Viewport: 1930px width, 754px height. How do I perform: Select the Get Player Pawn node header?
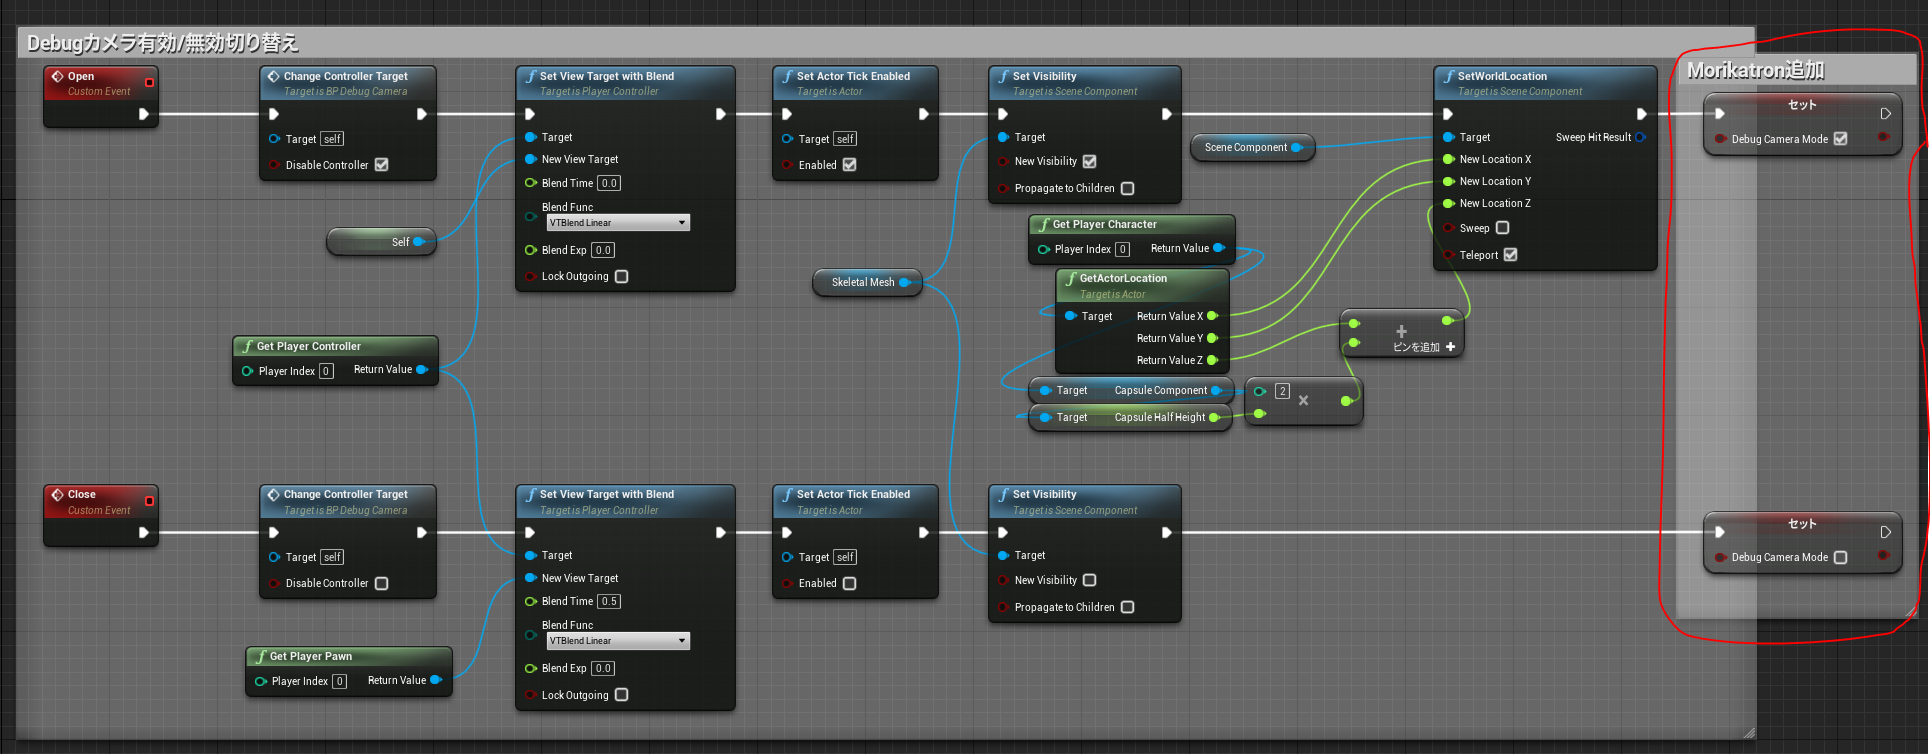click(348, 656)
